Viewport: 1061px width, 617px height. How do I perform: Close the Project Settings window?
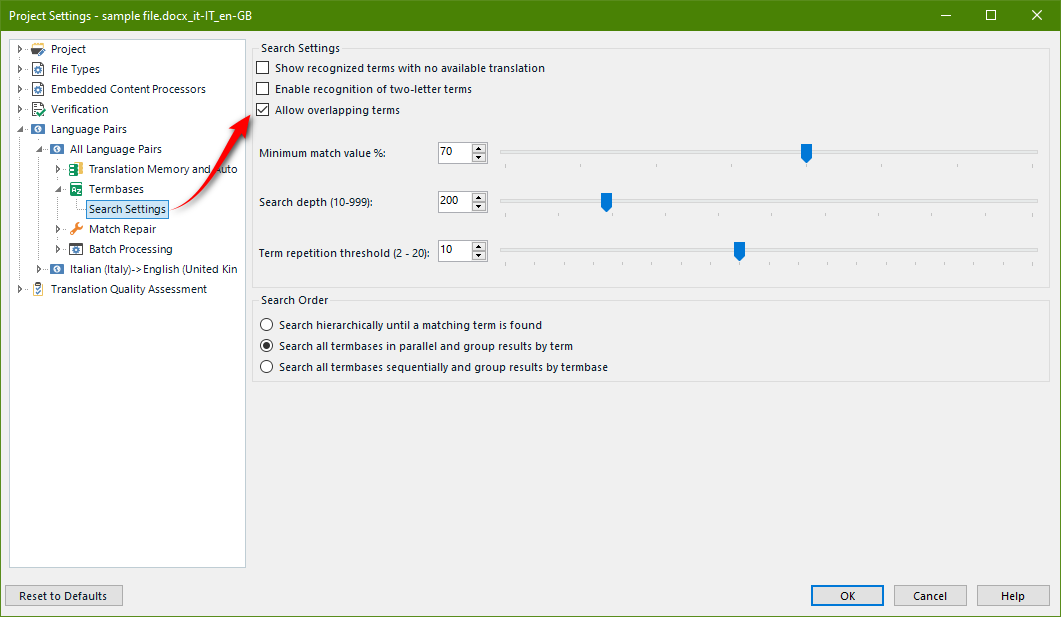click(x=1037, y=15)
